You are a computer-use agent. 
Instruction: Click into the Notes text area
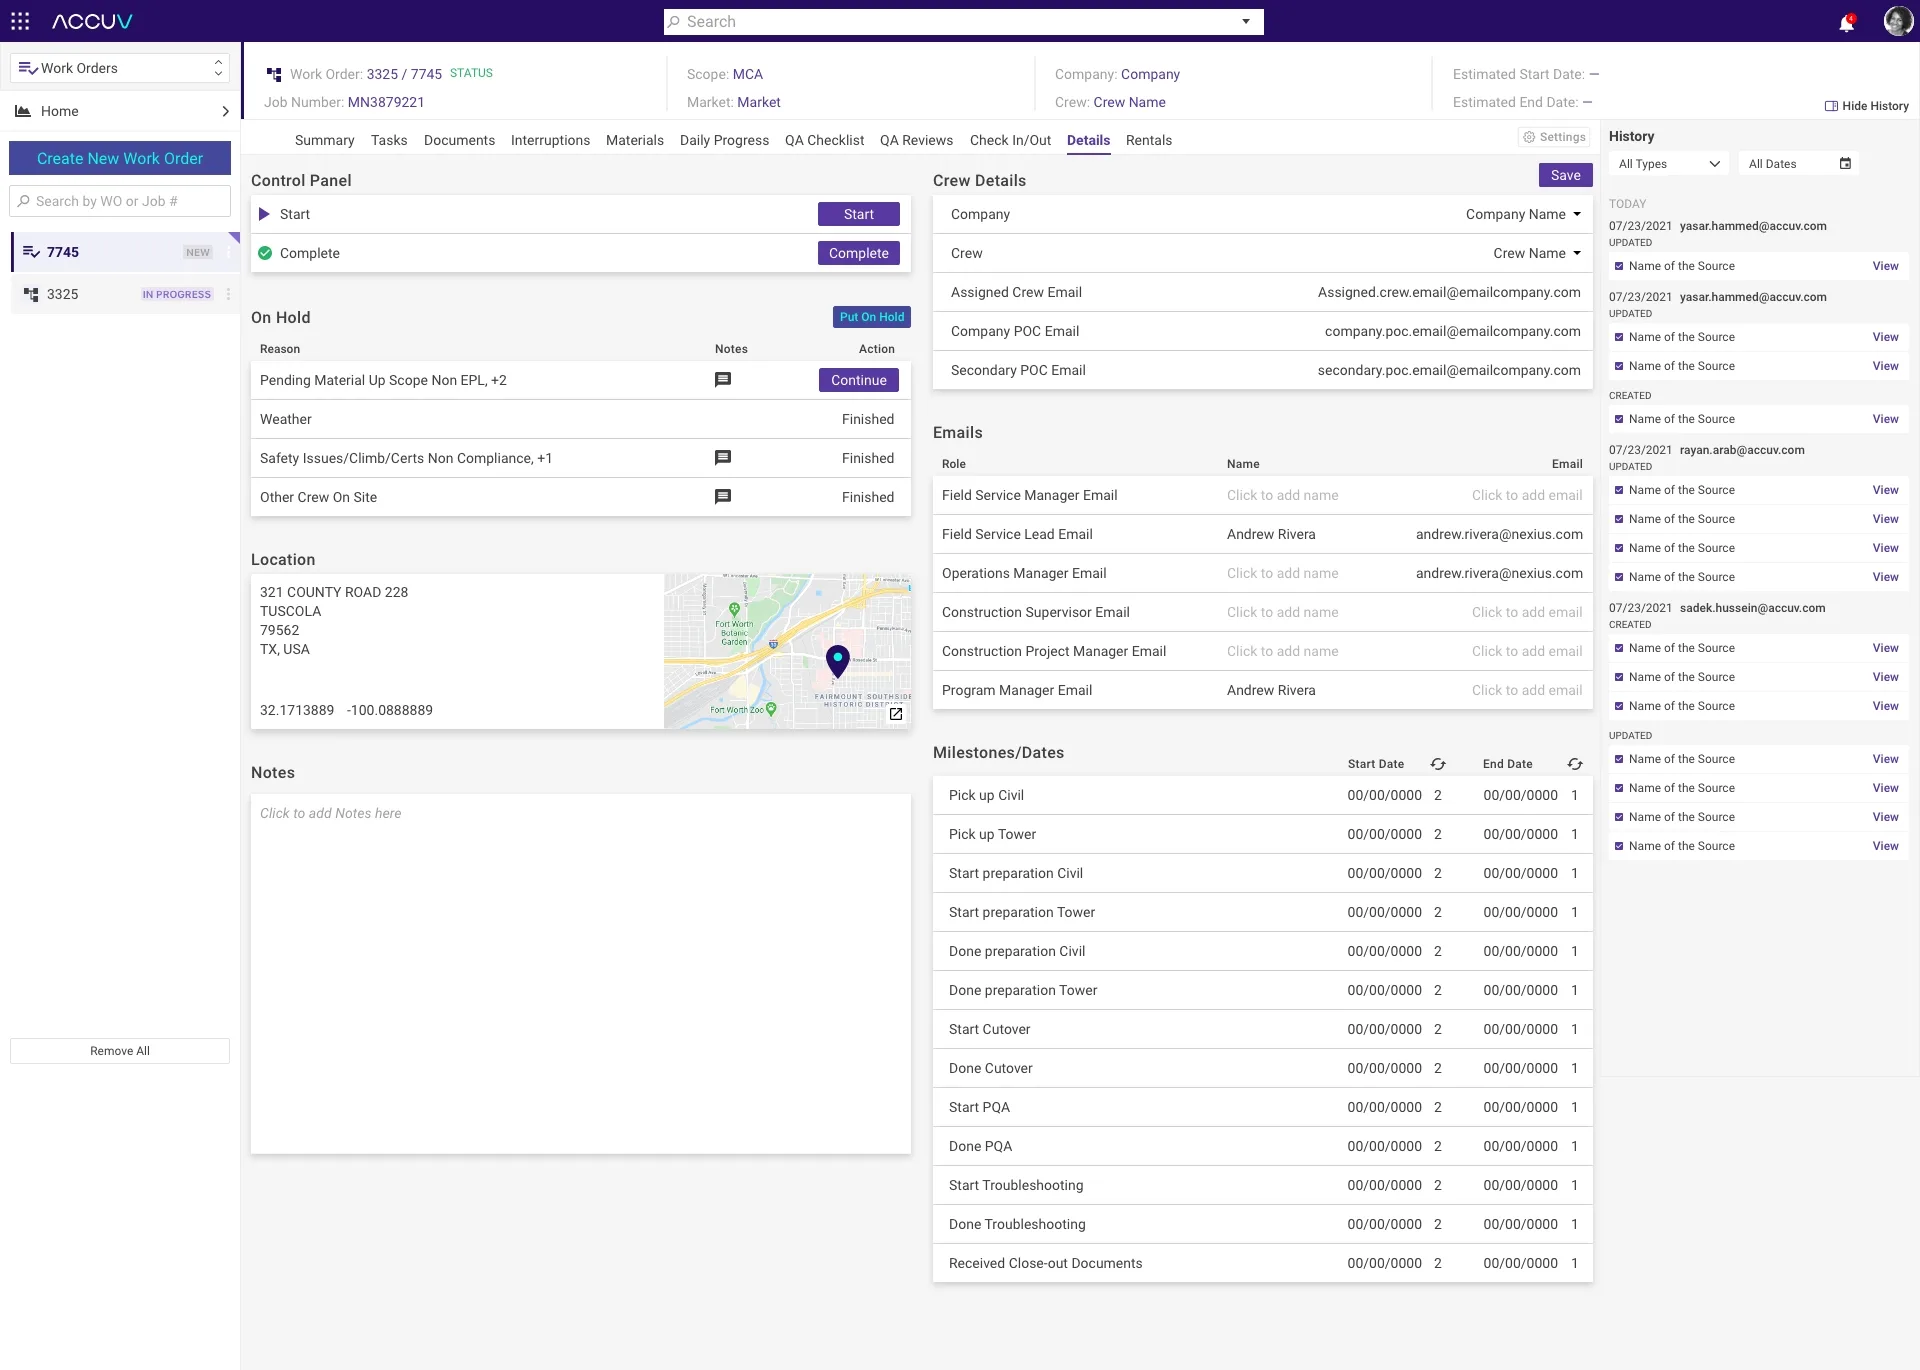(581, 974)
